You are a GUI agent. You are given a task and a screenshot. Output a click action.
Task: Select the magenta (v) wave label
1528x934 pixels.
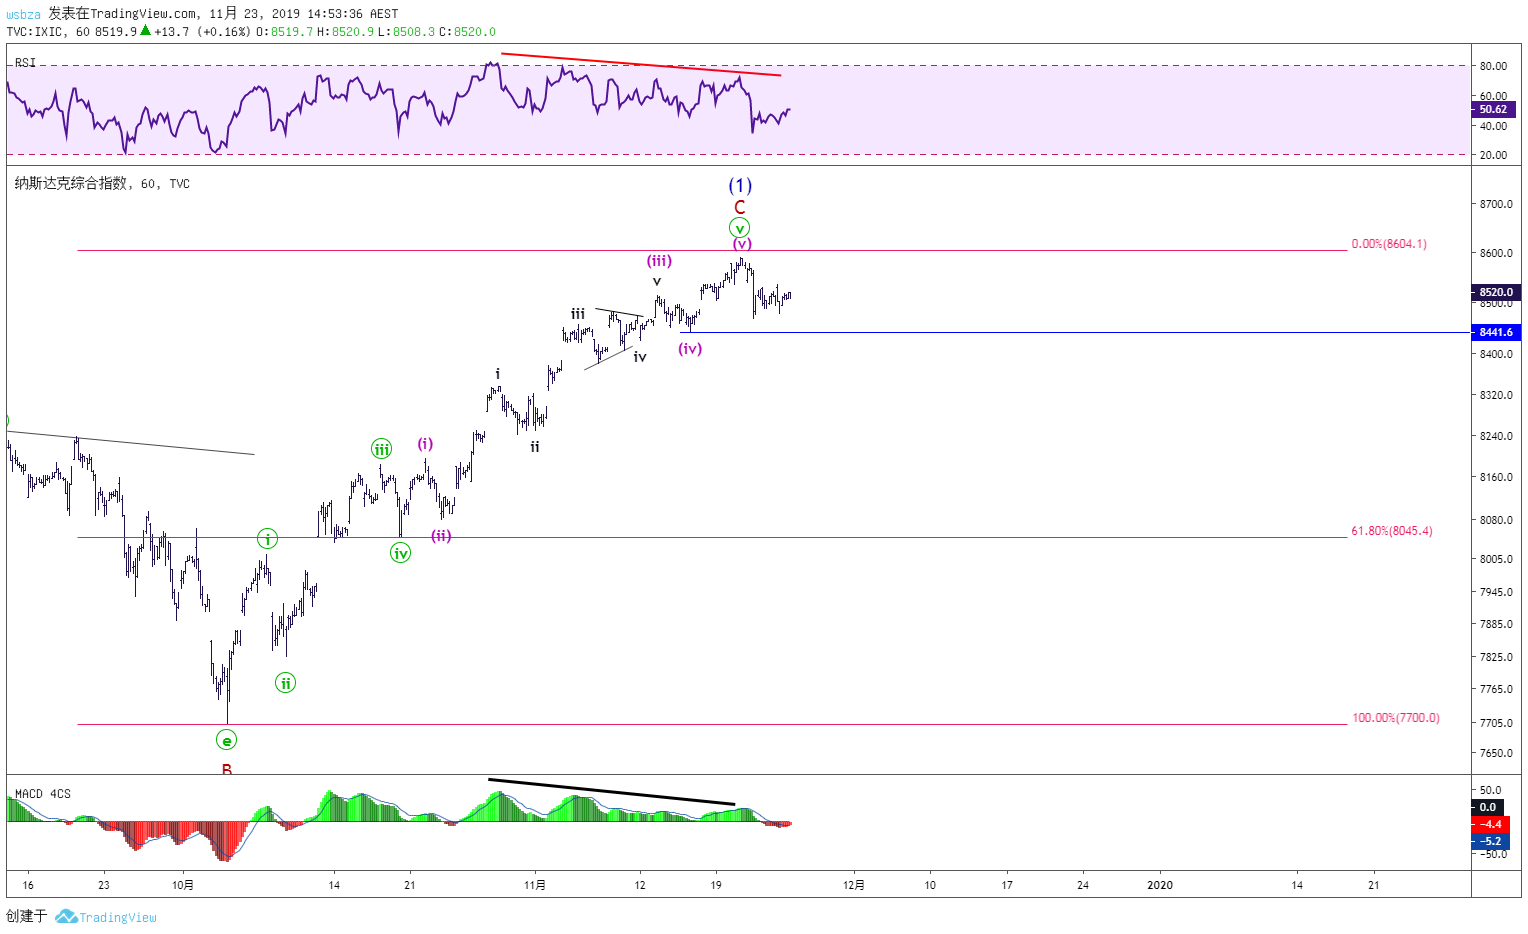(x=742, y=244)
